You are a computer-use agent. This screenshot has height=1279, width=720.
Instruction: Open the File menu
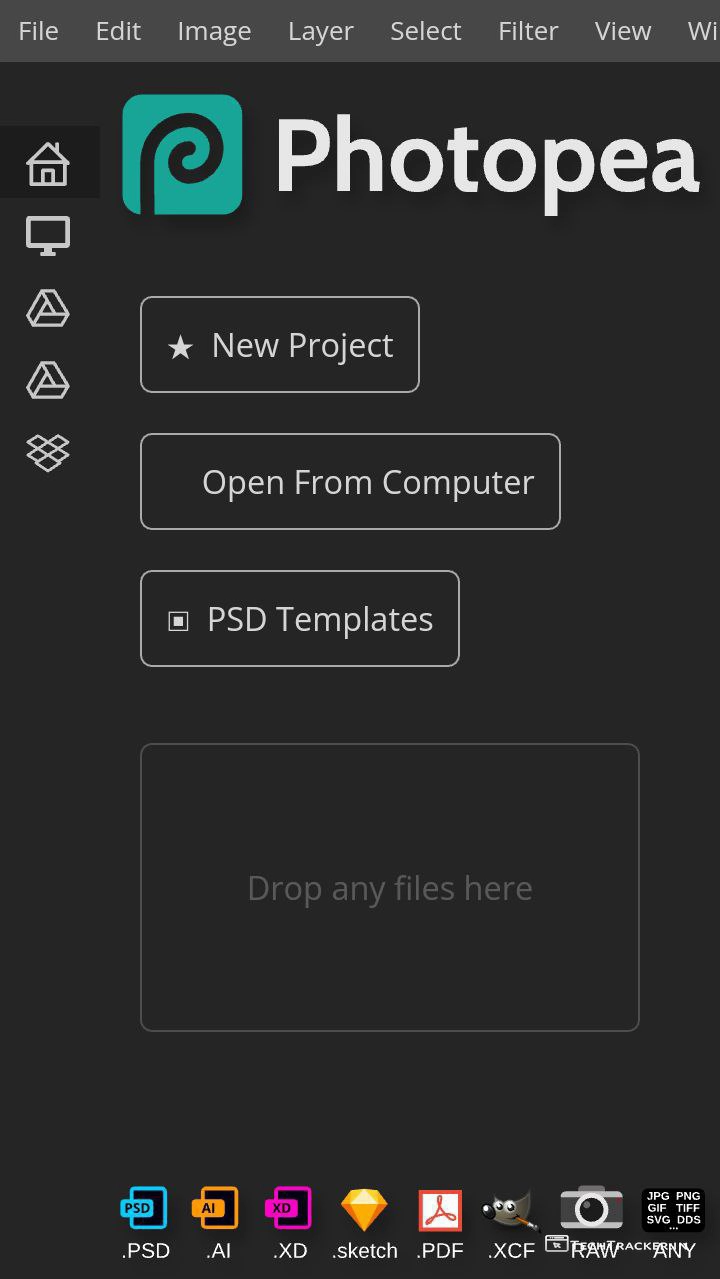(x=38, y=31)
